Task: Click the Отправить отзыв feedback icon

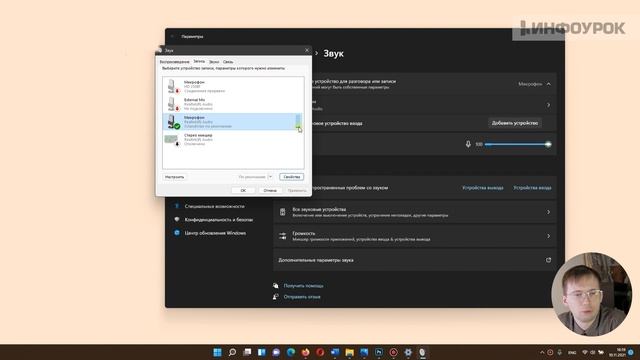Action: pos(276,297)
